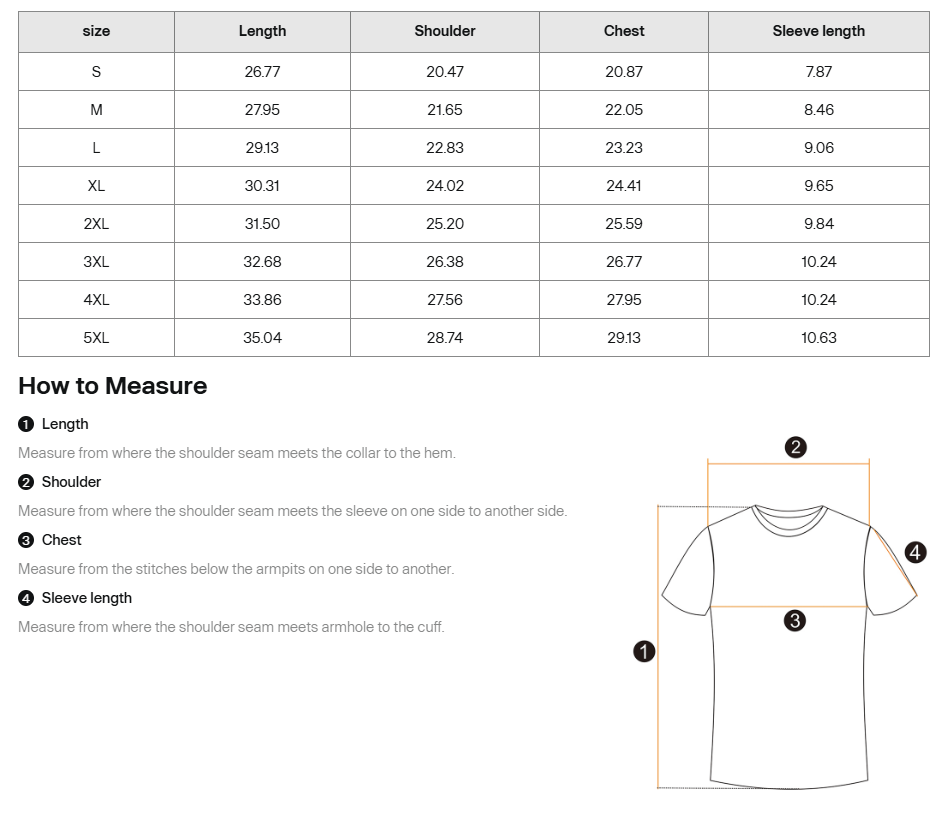Screen dimensions: 944x835
Task: Click the number 4 Sleeve length bullet icon
Action: tap(26, 598)
